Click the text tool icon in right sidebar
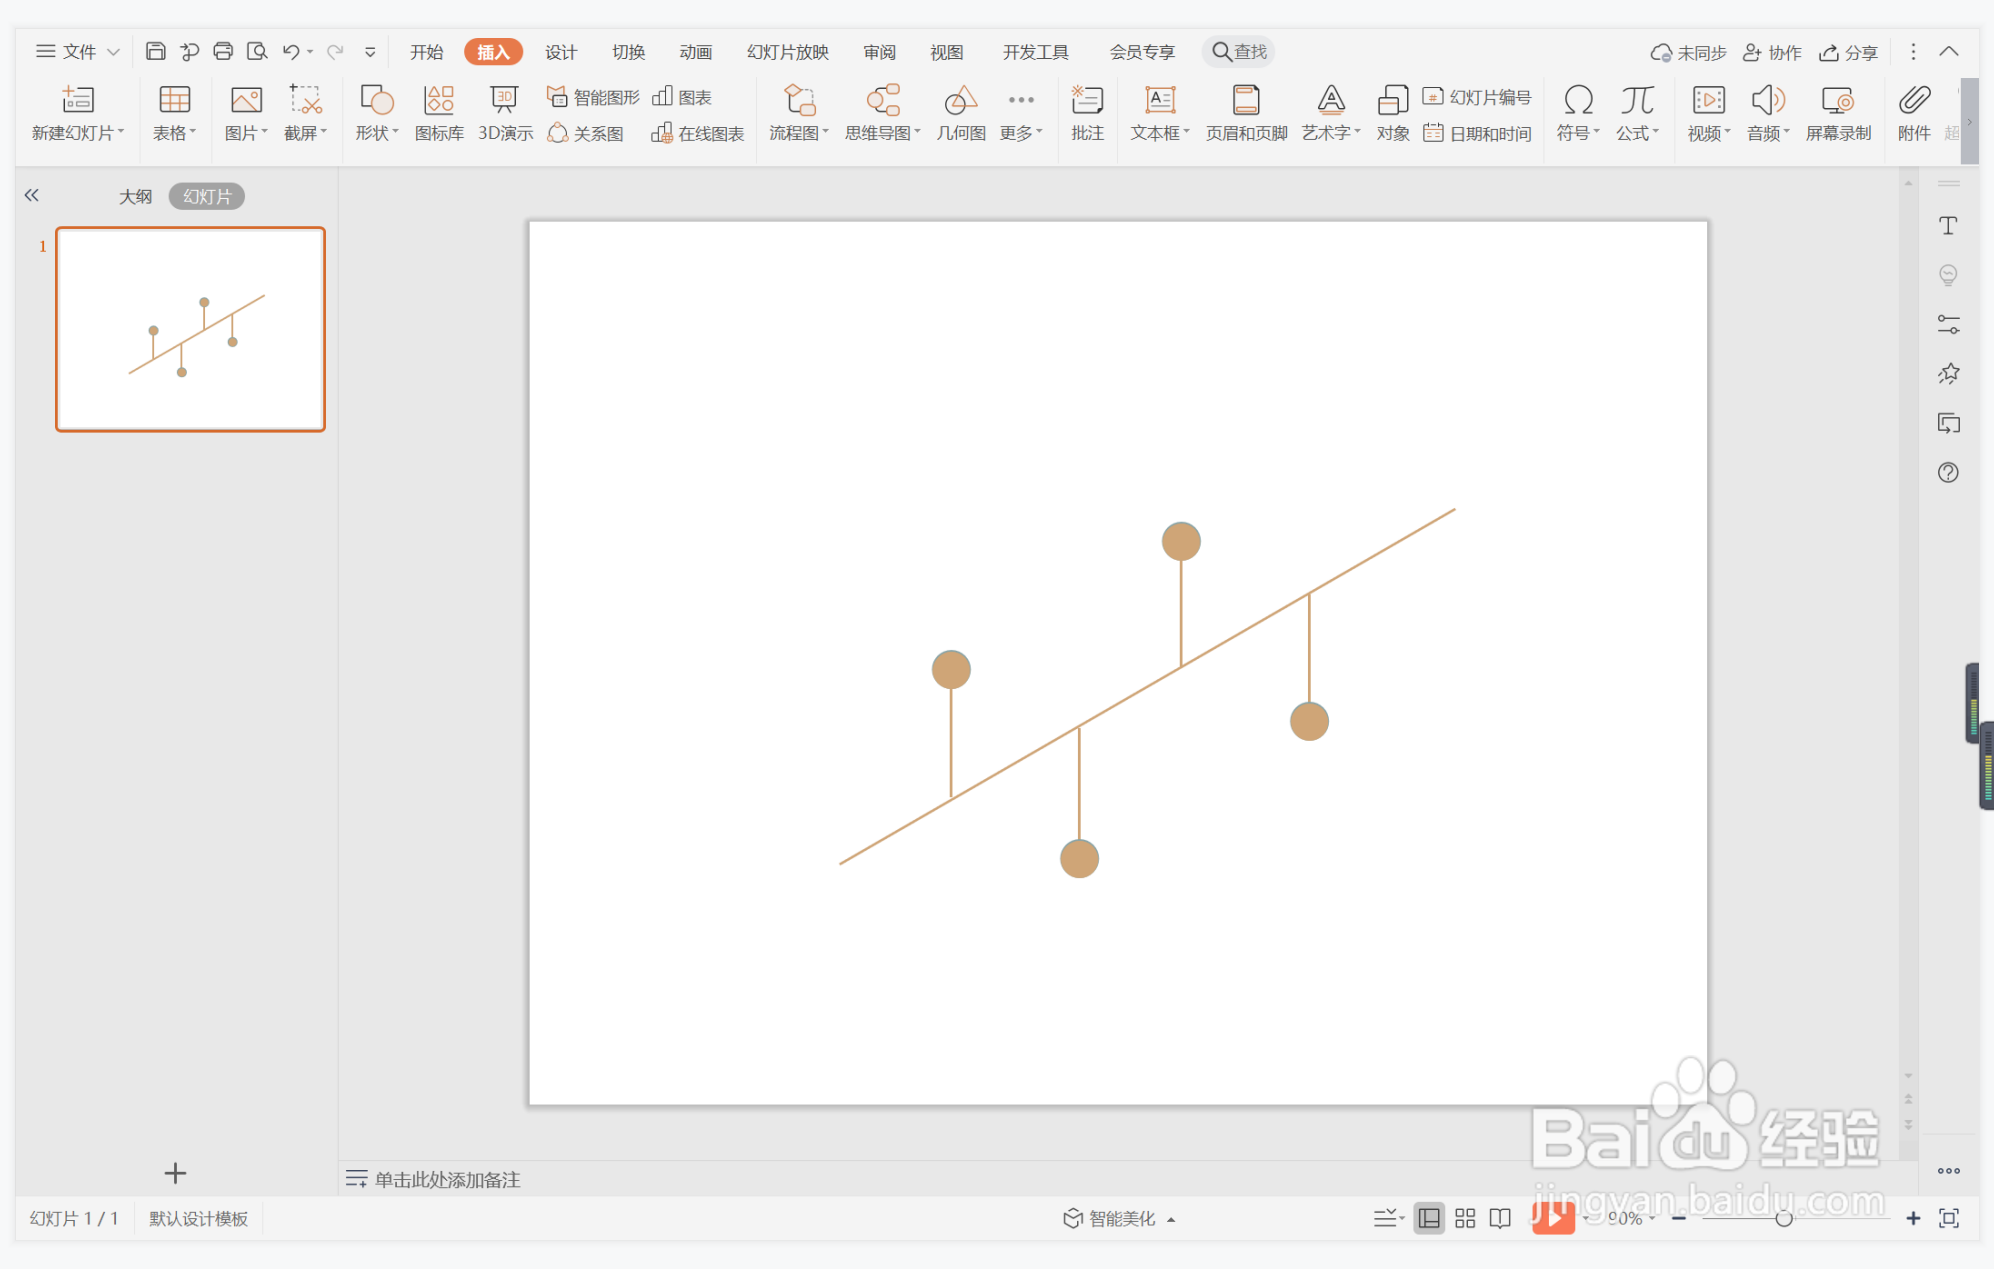The width and height of the screenshot is (1994, 1269). click(1948, 226)
